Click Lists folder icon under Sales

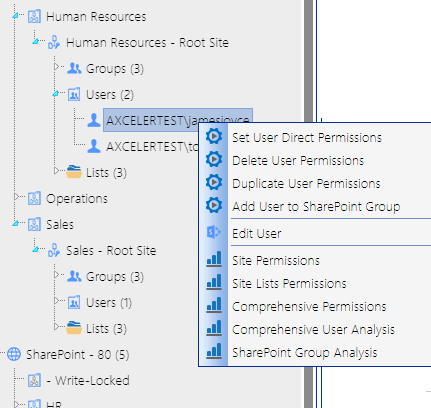coord(74,328)
